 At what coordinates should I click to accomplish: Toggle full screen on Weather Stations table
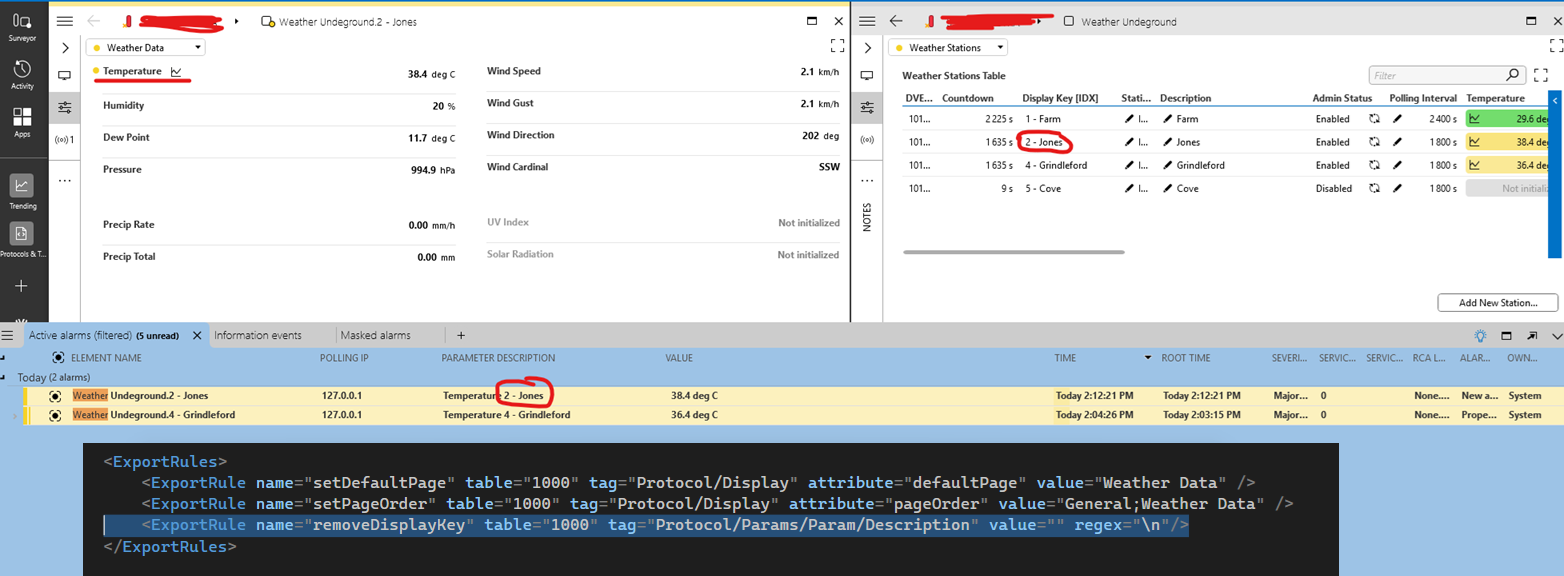click(x=1540, y=75)
